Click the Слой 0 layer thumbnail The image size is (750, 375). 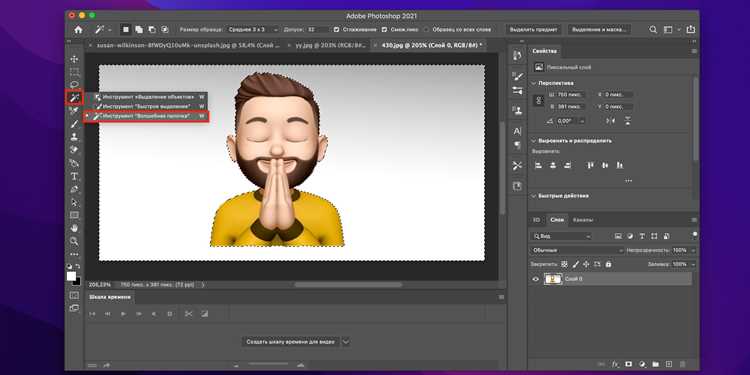click(x=553, y=279)
